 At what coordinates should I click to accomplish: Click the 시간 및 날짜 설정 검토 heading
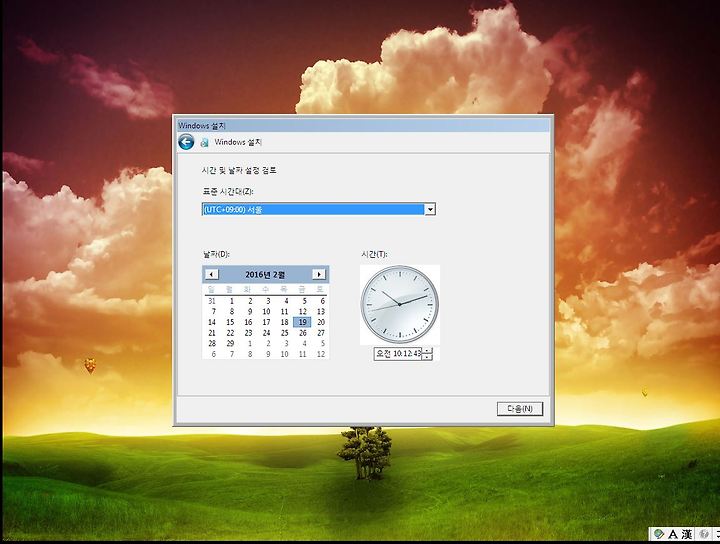tap(239, 170)
